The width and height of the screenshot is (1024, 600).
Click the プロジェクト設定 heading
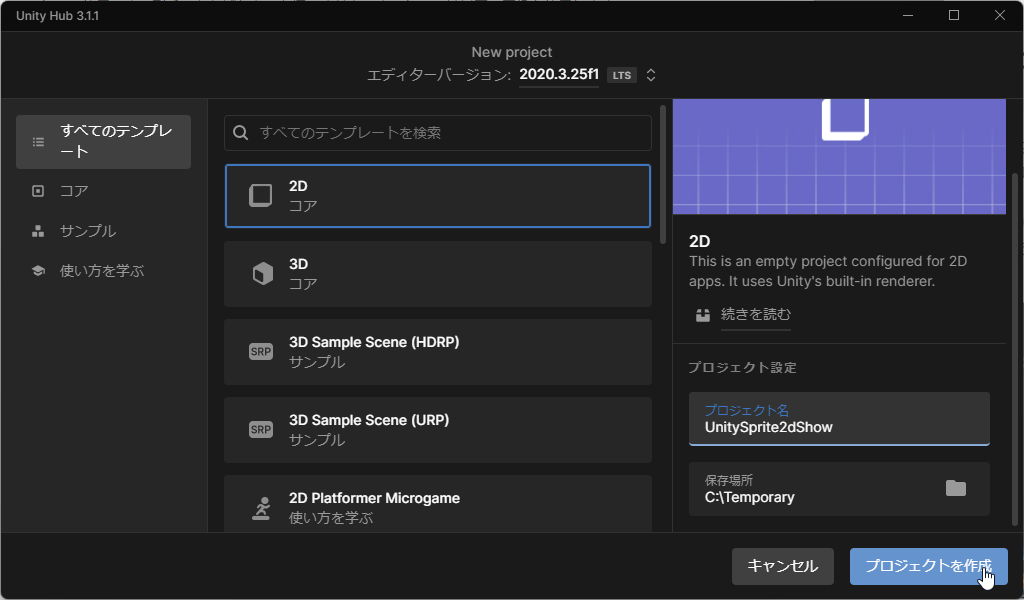click(743, 368)
